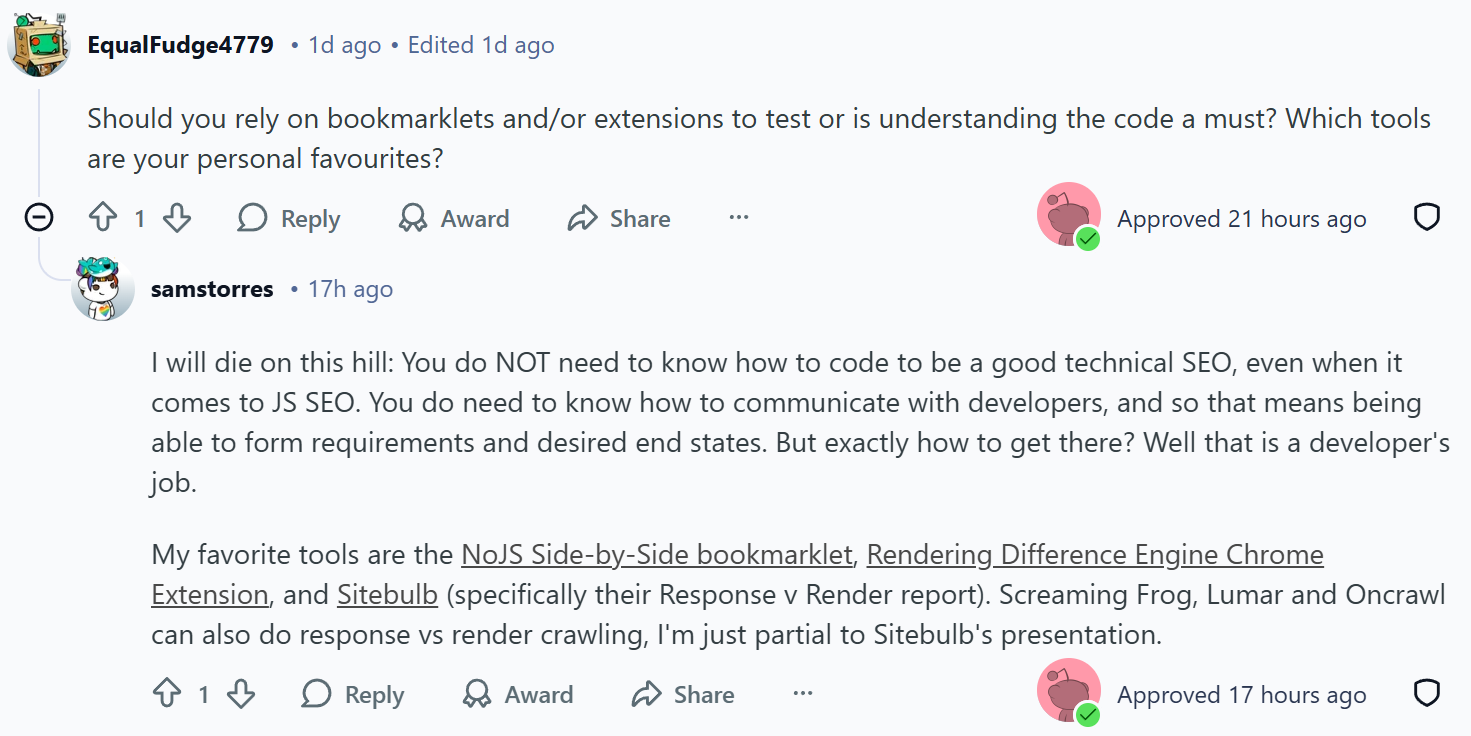Open the Sitebulb link
This screenshot has height=736, width=1471.
(388, 594)
